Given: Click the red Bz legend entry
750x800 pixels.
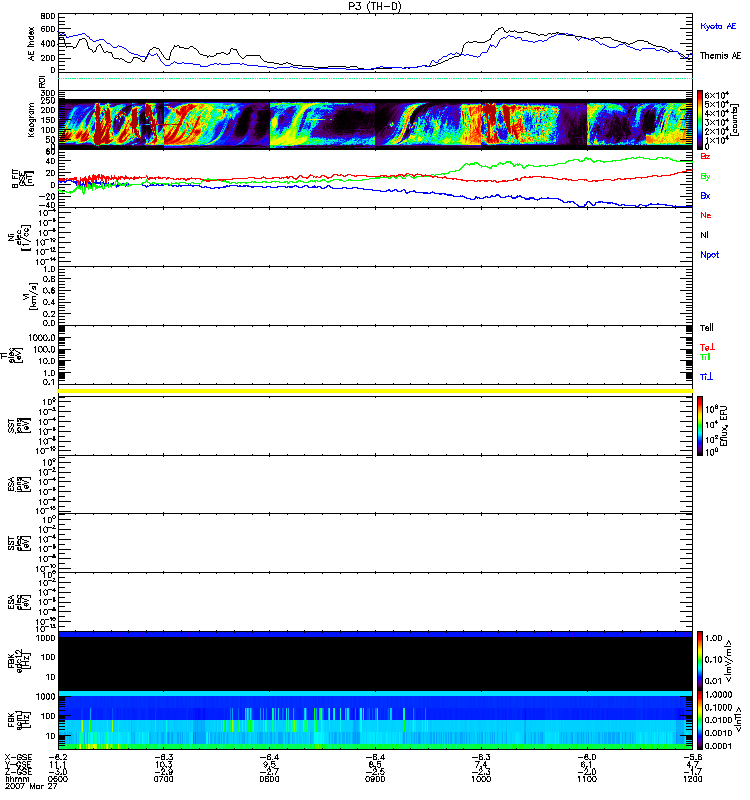Looking at the screenshot, I should pyautogui.click(x=705, y=157).
